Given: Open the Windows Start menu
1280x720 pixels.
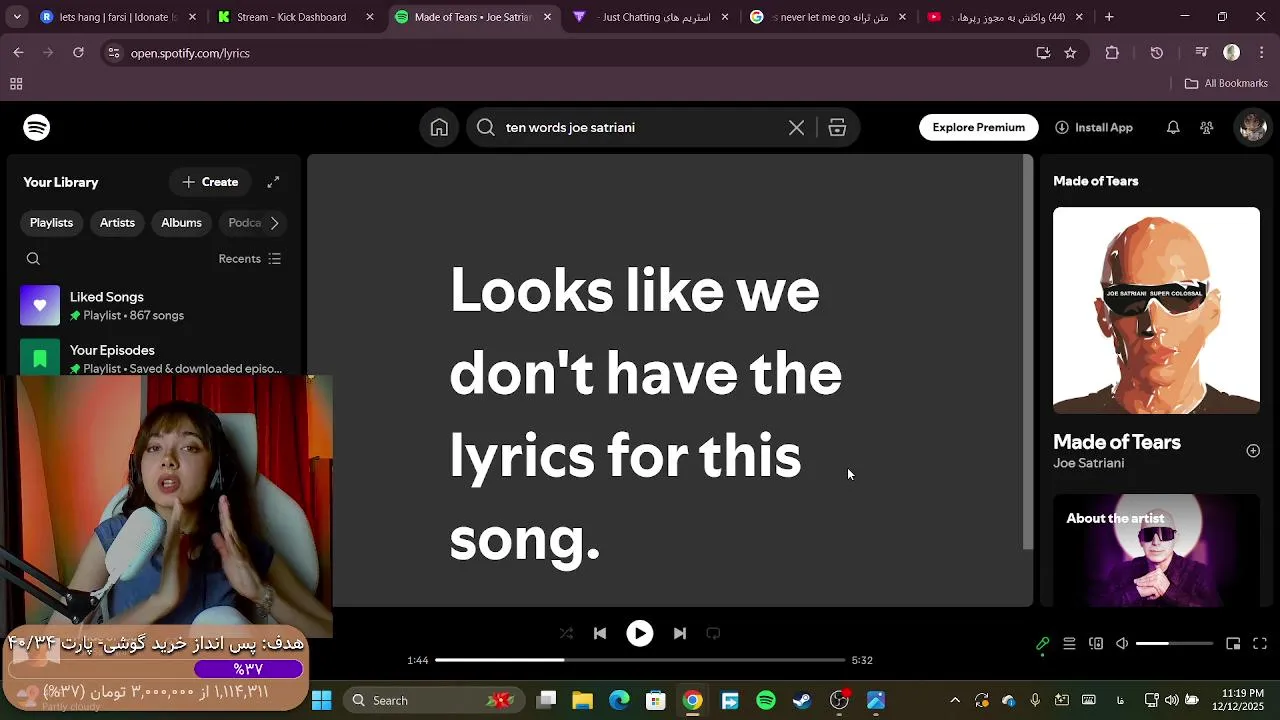Looking at the screenshot, I should (x=321, y=700).
